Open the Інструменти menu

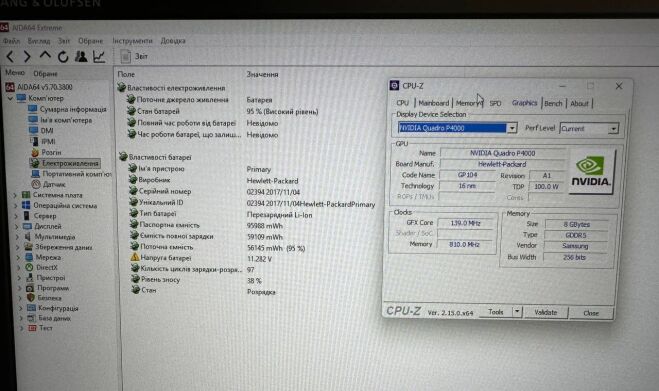click(x=132, y=41)
